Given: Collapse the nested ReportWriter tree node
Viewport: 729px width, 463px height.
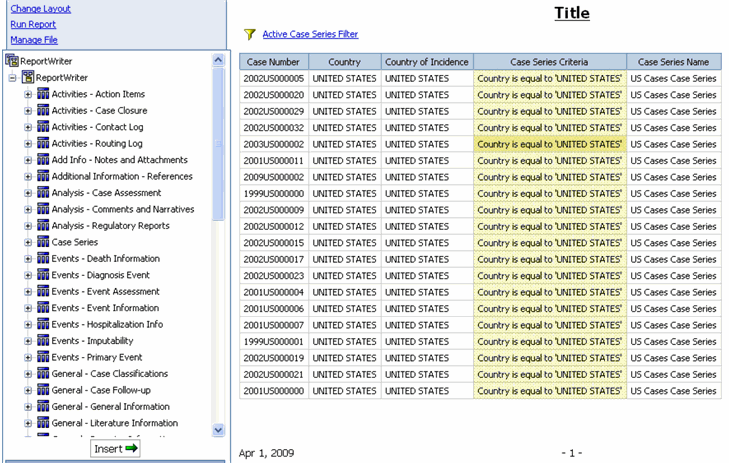Looking at the screenshot, I should pos(13,78).
